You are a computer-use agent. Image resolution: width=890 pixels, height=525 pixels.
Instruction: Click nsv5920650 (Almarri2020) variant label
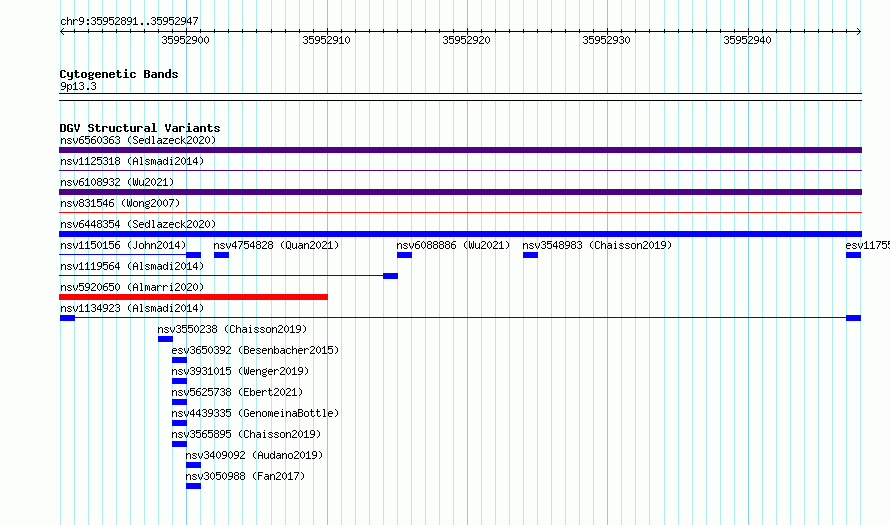tap(132, 287)
